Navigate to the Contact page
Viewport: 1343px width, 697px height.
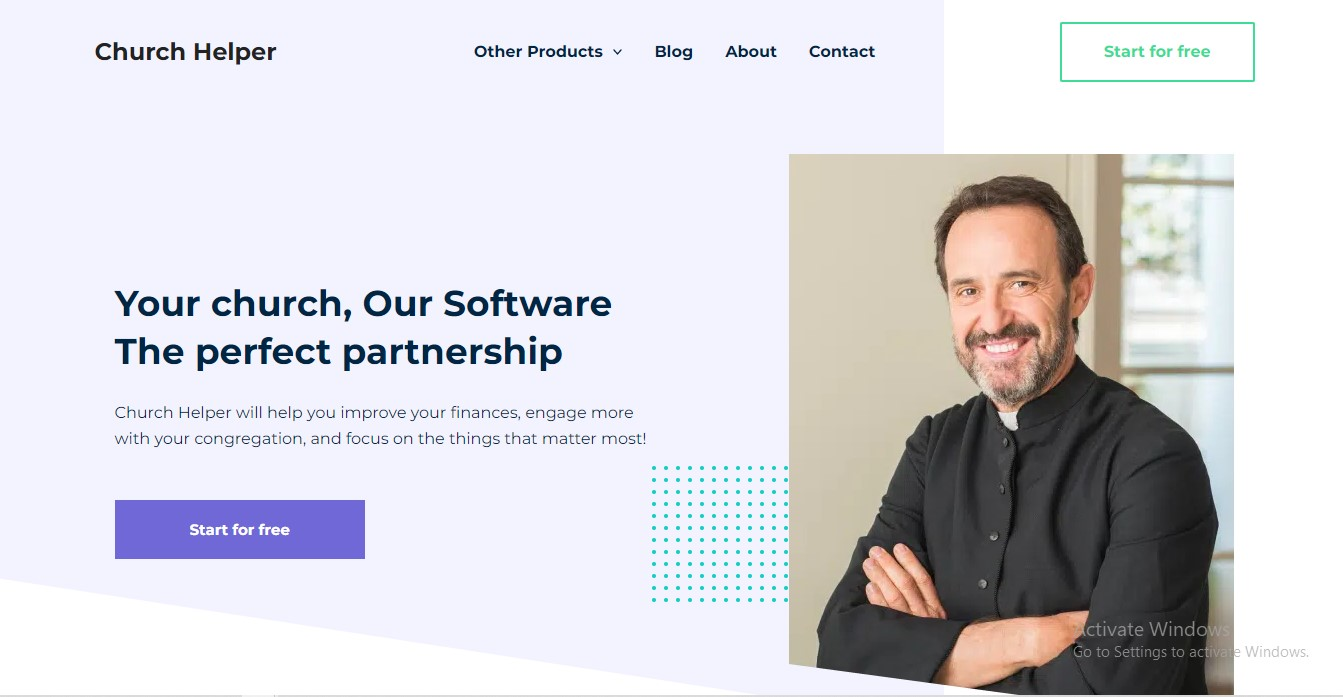(x=842, y=52)
